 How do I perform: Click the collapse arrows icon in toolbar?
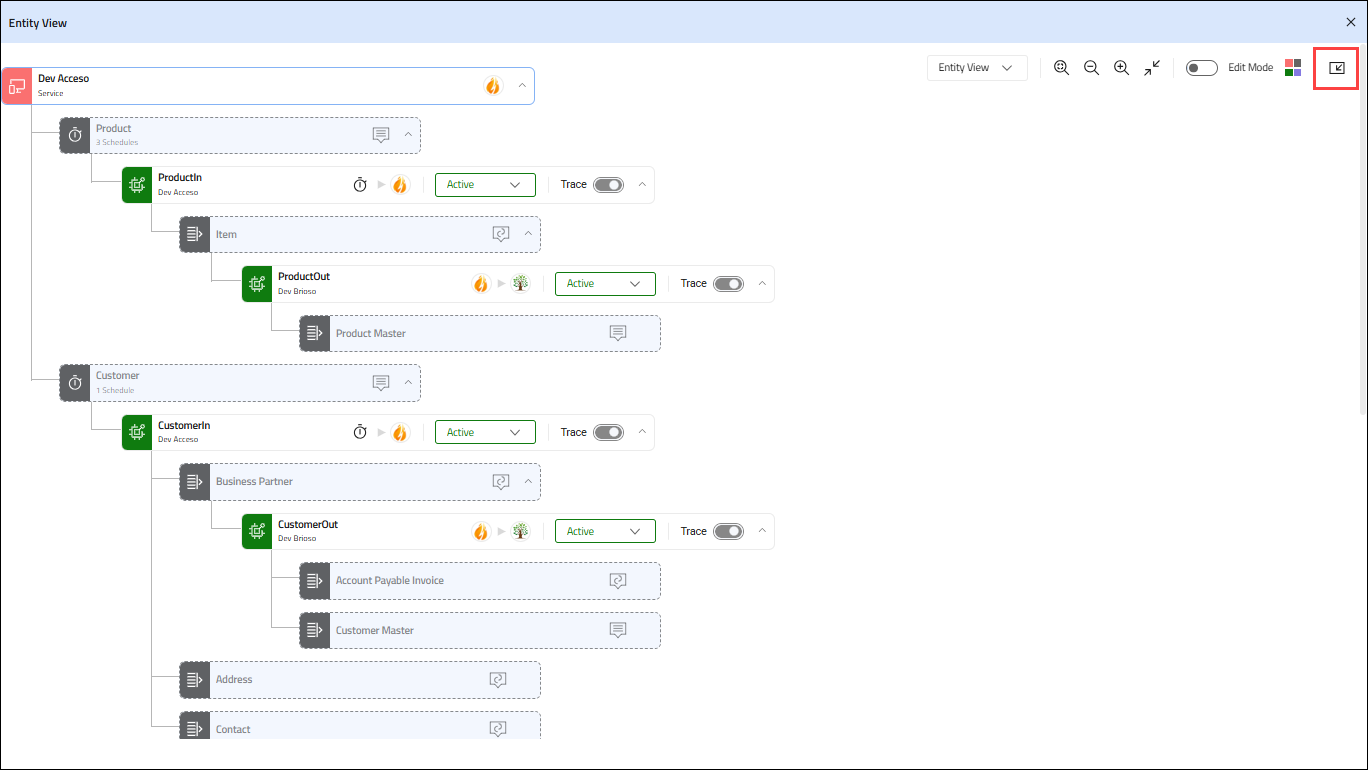tap(1152, 68)
